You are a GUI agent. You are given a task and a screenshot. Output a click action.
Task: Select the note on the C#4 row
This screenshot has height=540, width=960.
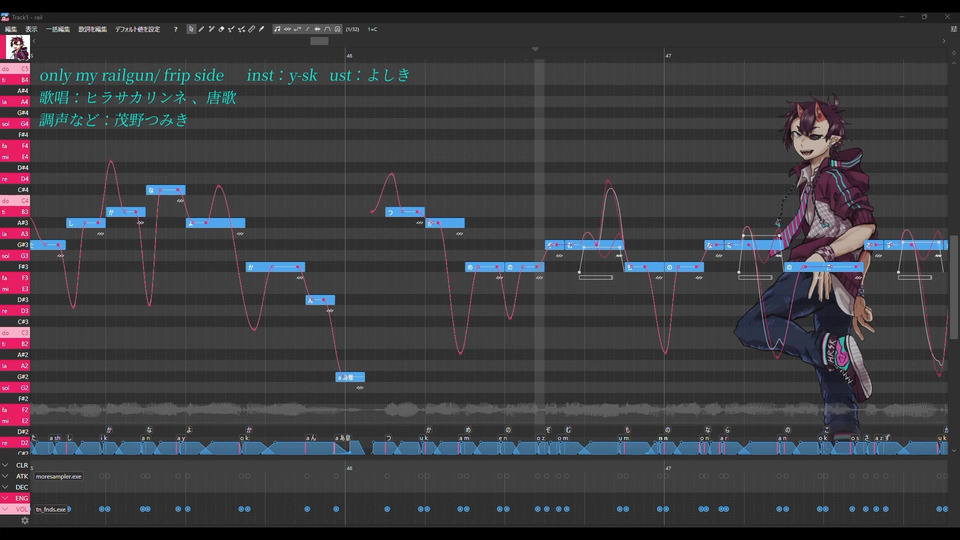click(x=165, y=190)
